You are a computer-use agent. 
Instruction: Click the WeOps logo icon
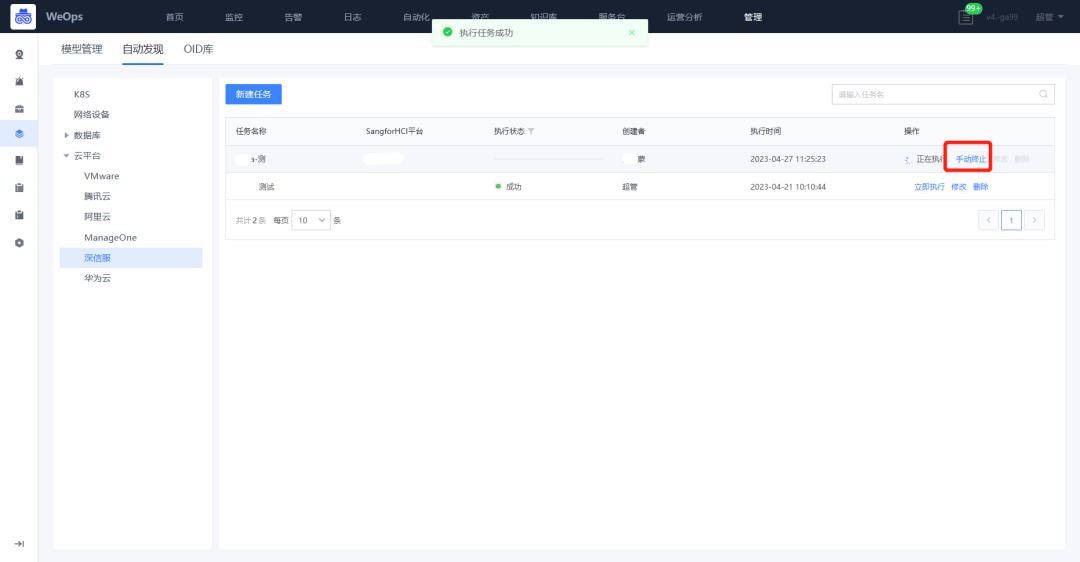pyautogui.click(x=23, y=17)
